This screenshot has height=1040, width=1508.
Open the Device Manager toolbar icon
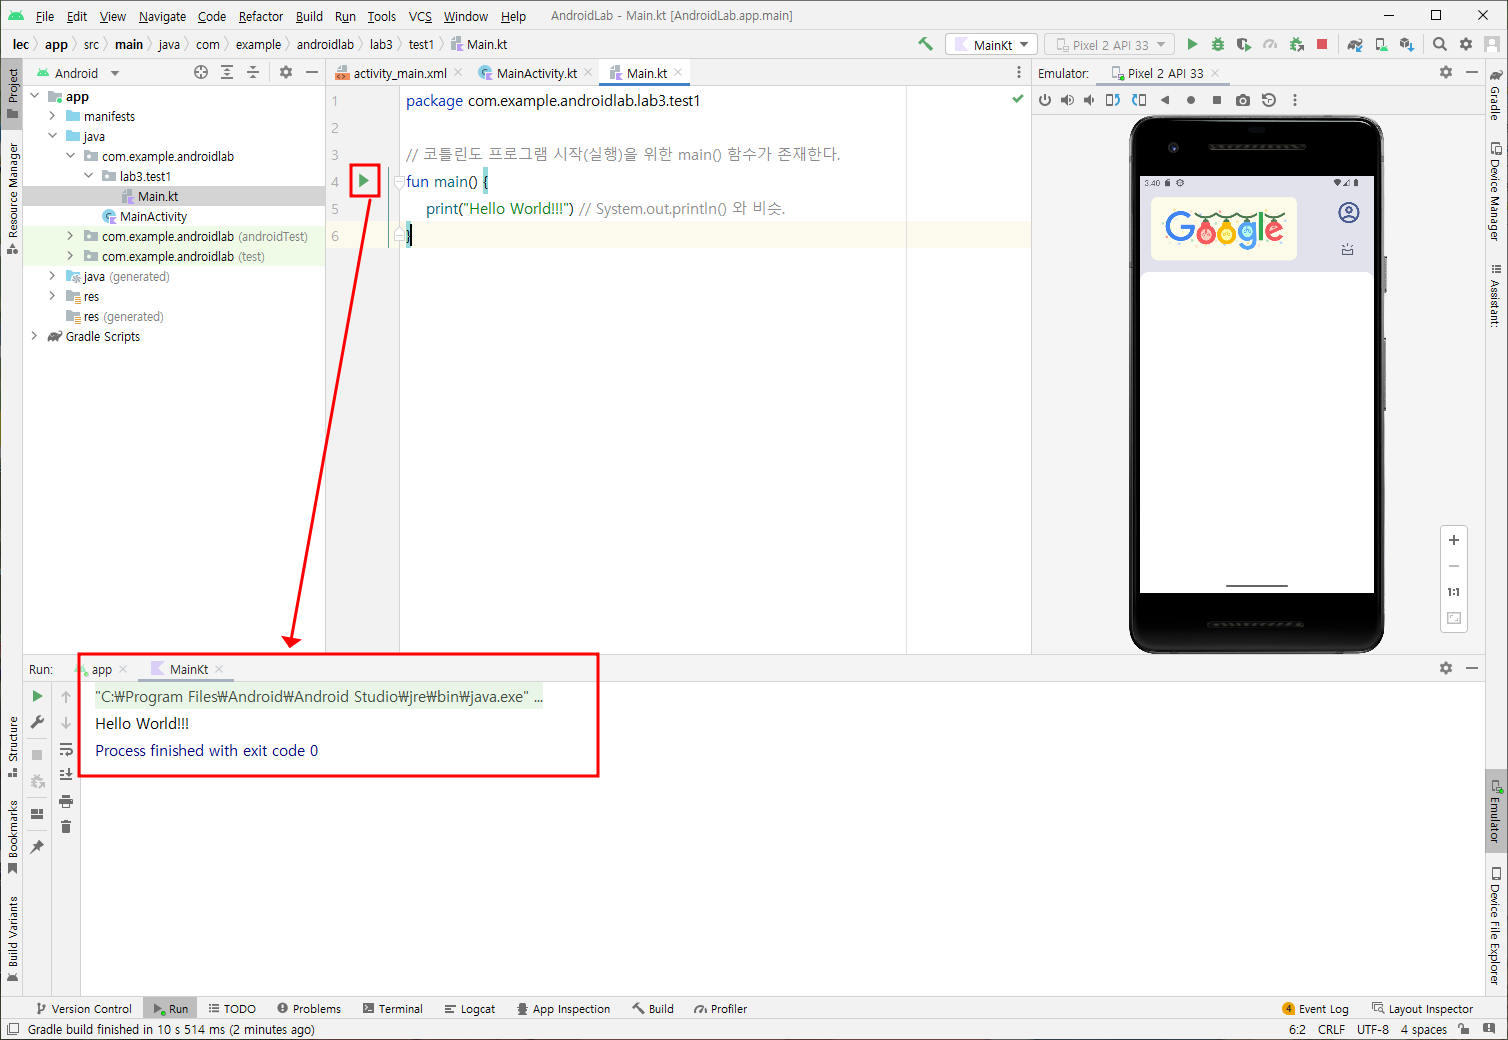1381,44
